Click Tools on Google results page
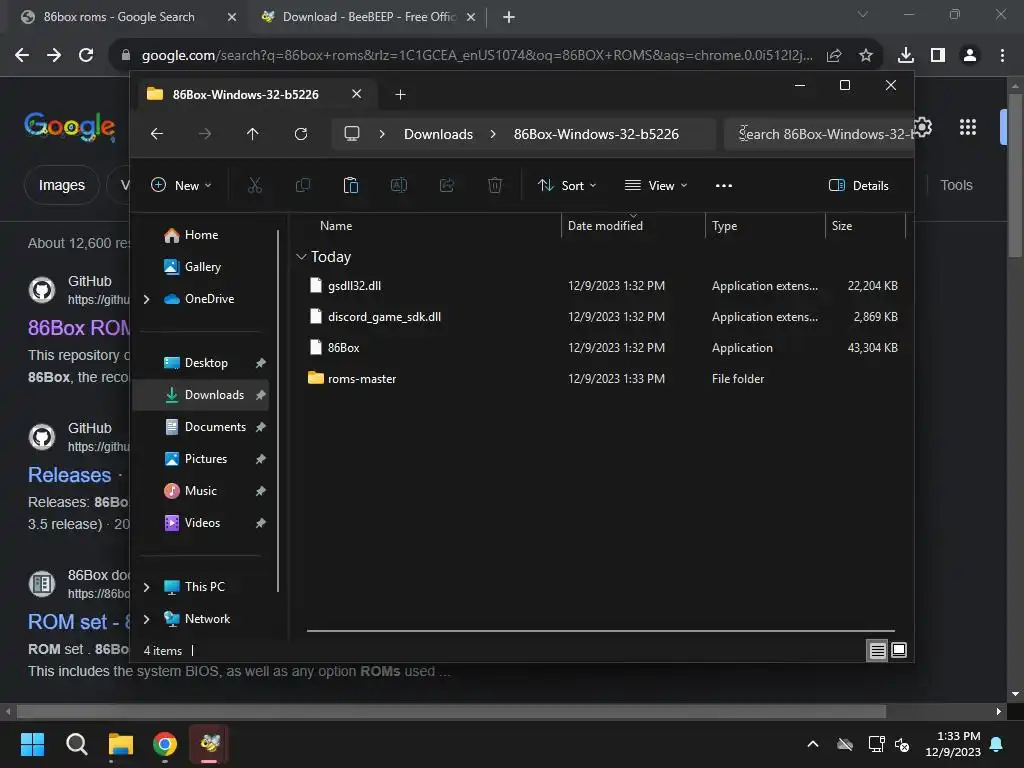 point(956,185)
